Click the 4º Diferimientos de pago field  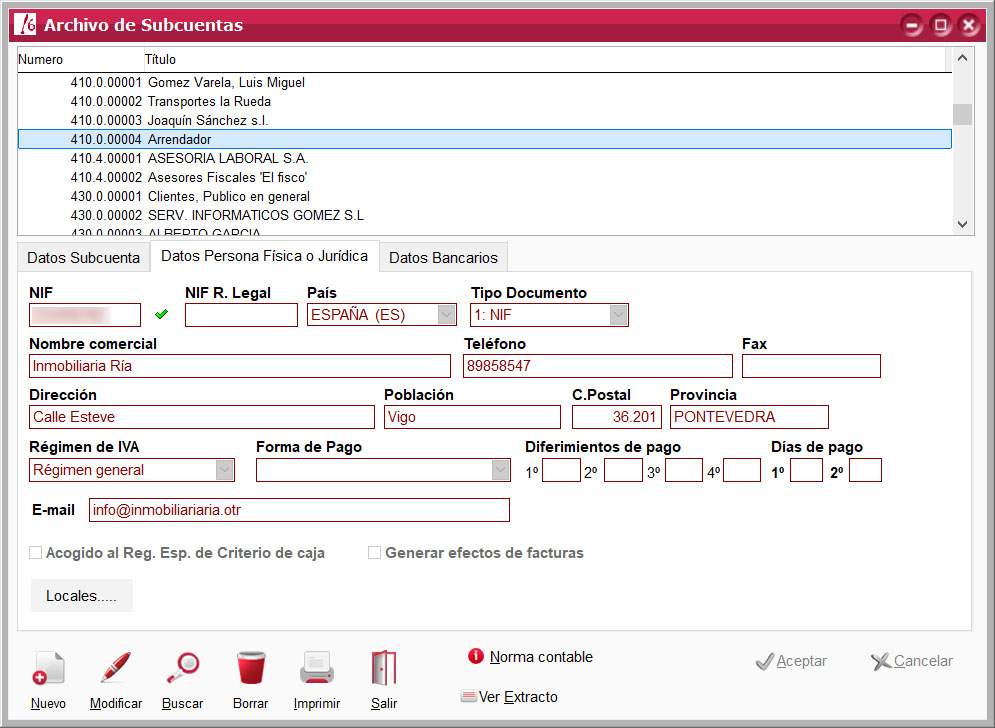tap(742, 470)
